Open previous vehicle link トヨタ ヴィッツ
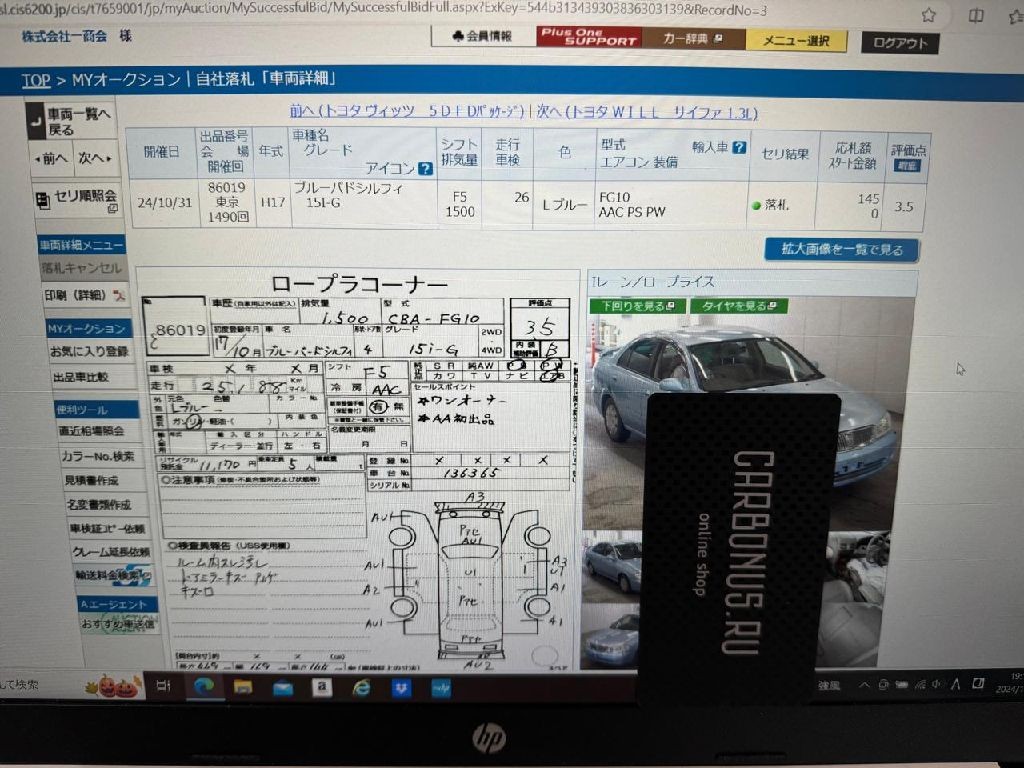The height and width of the screenshot is (768, 1024). (x=407, y=111)
